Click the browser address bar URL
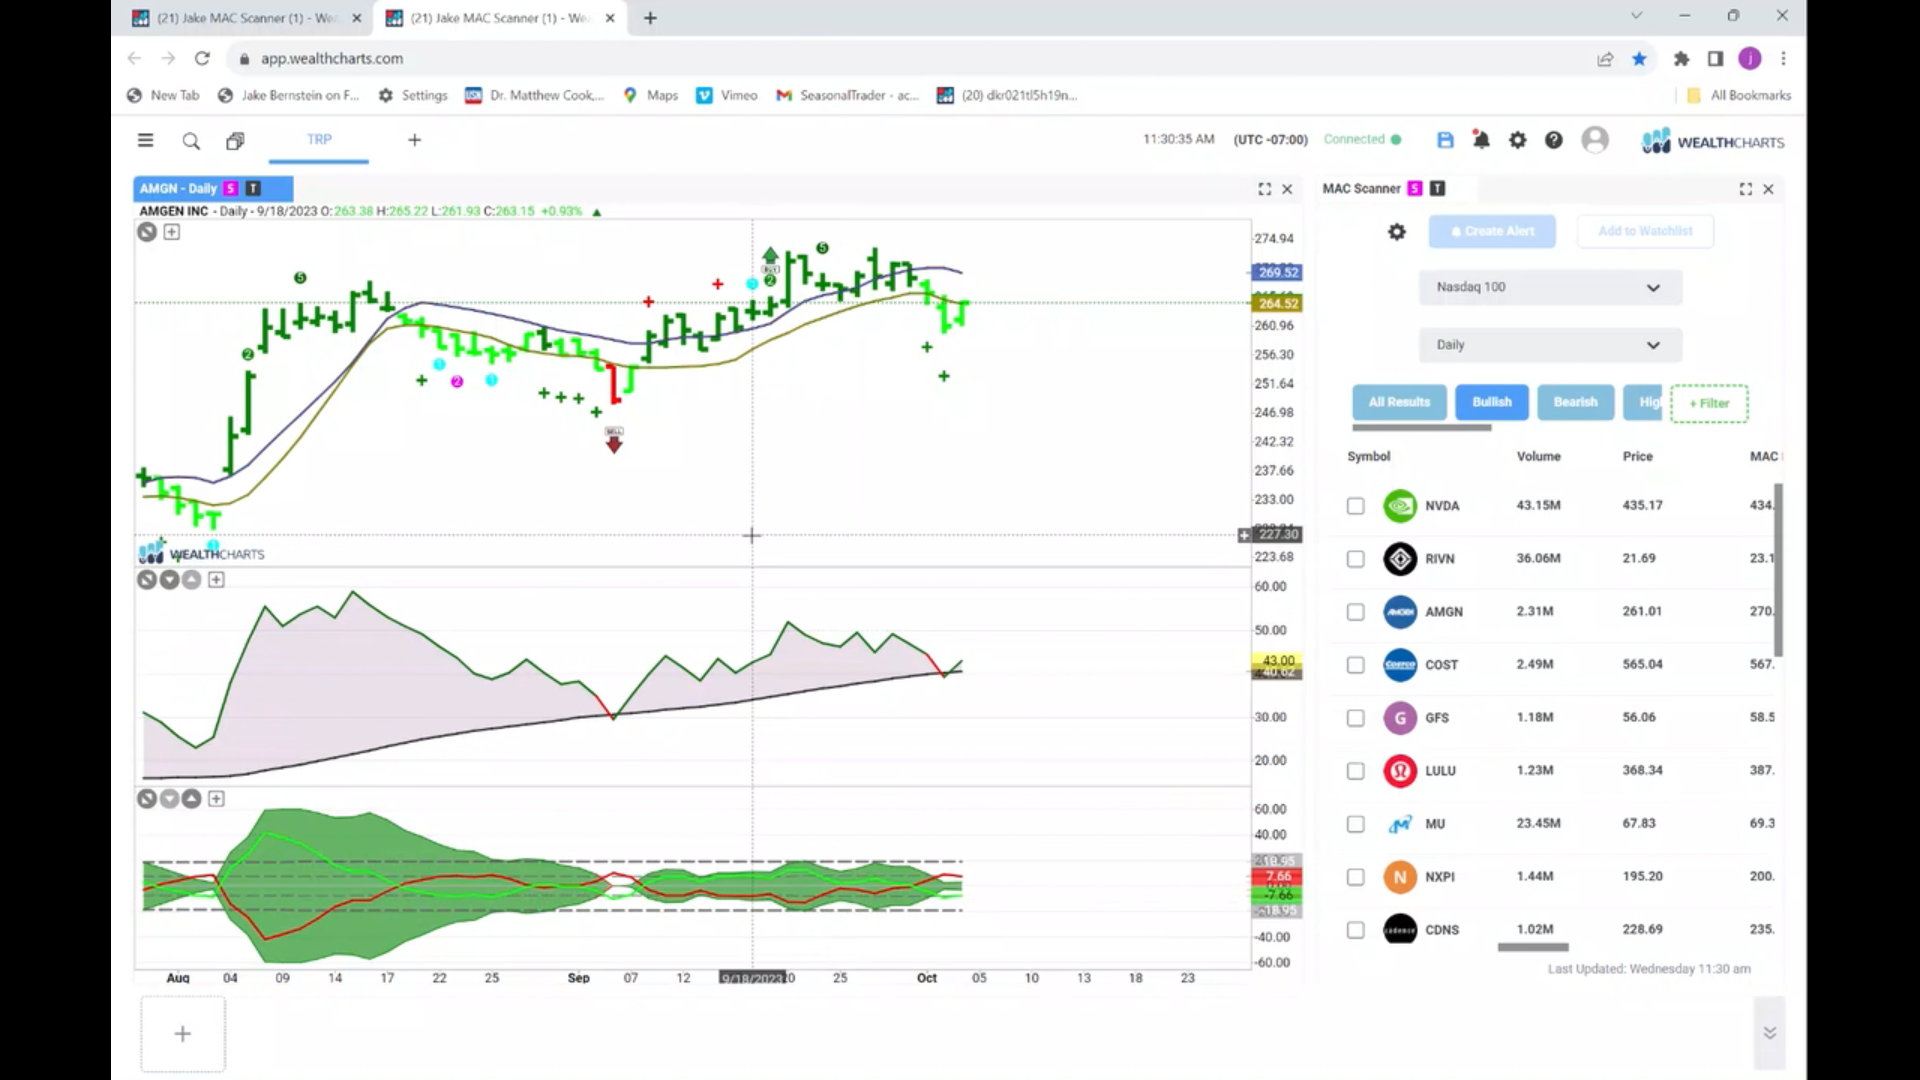Screen dimensions: 1920x1080 coord(332,58)
